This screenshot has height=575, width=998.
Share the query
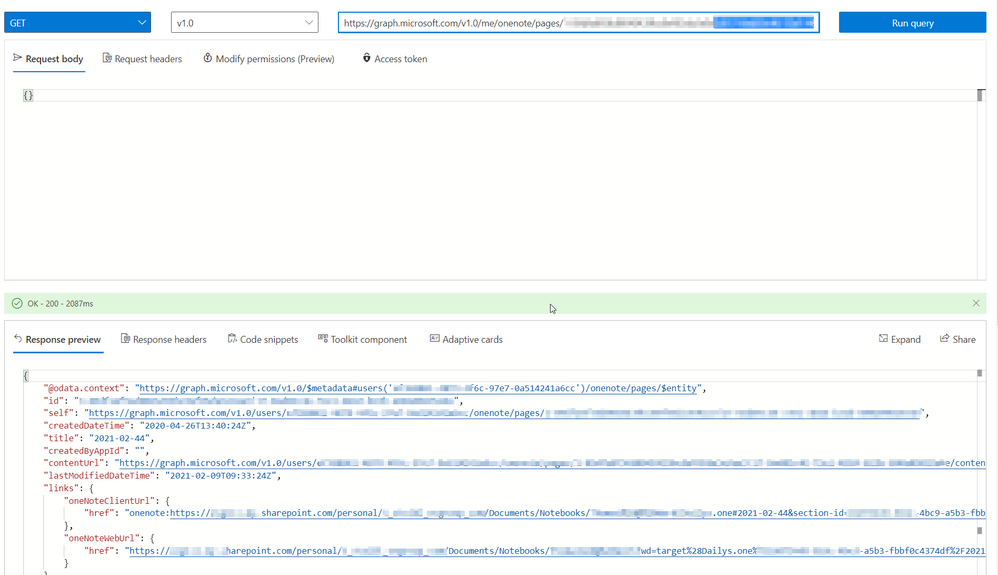(957, 339)
